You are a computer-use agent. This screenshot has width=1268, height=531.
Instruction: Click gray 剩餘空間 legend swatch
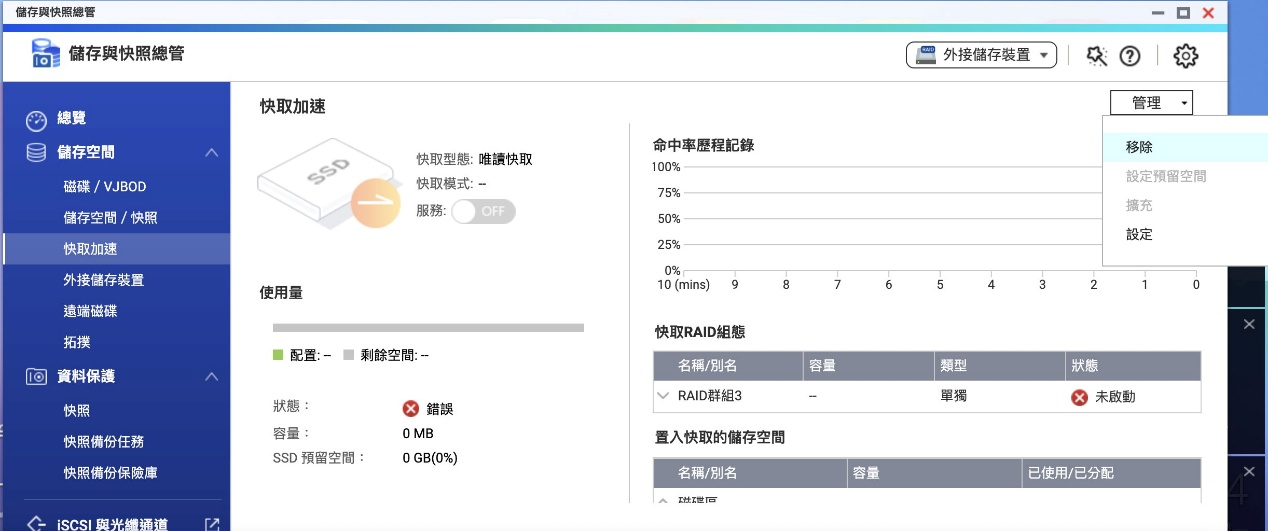(x=348, y=355)
